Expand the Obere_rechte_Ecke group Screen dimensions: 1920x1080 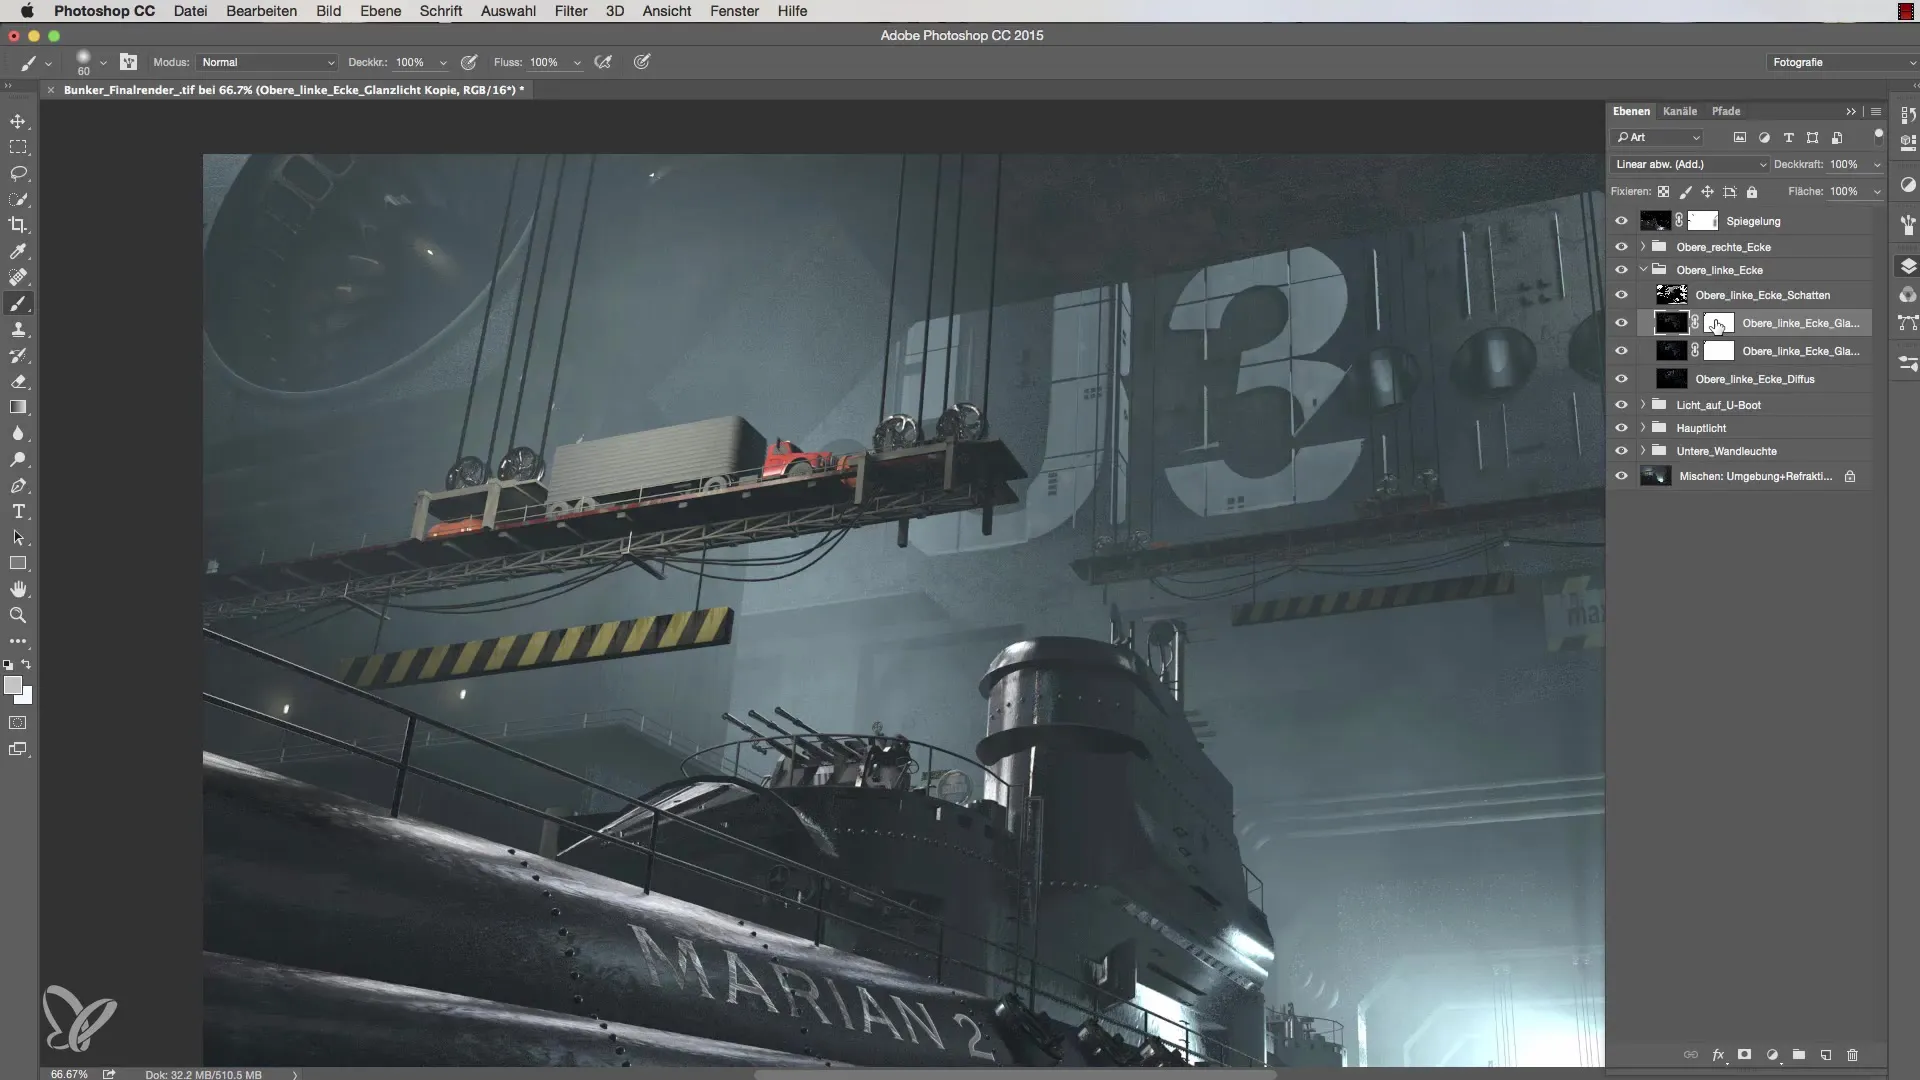(1643, 247)
